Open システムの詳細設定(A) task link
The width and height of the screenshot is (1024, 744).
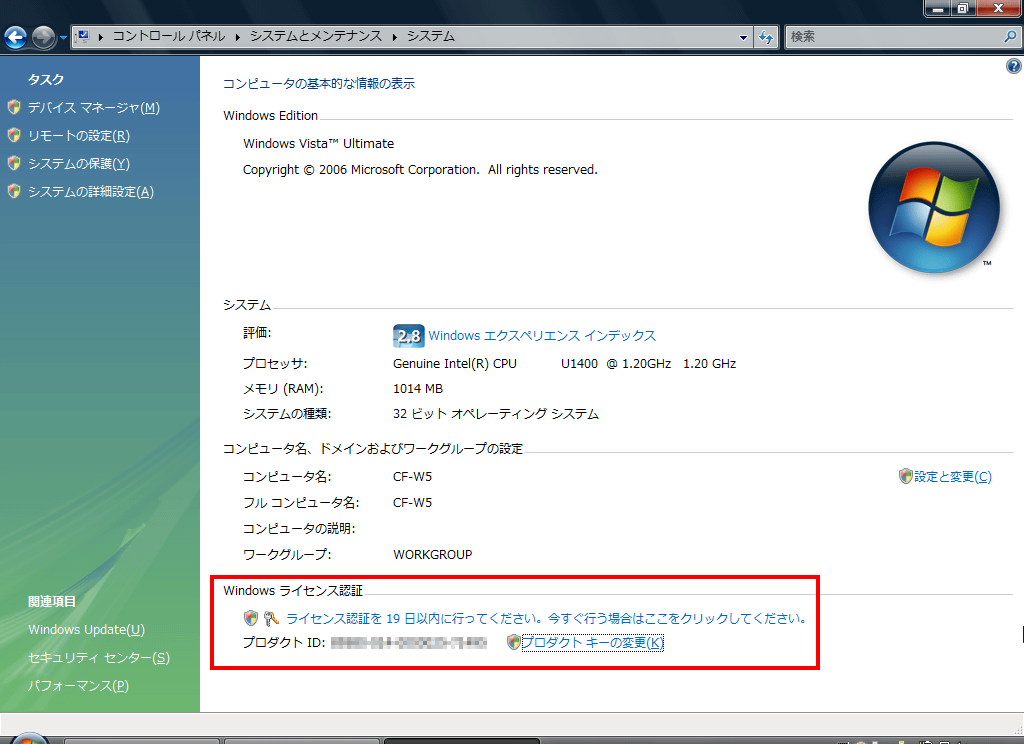coord(91,192)
